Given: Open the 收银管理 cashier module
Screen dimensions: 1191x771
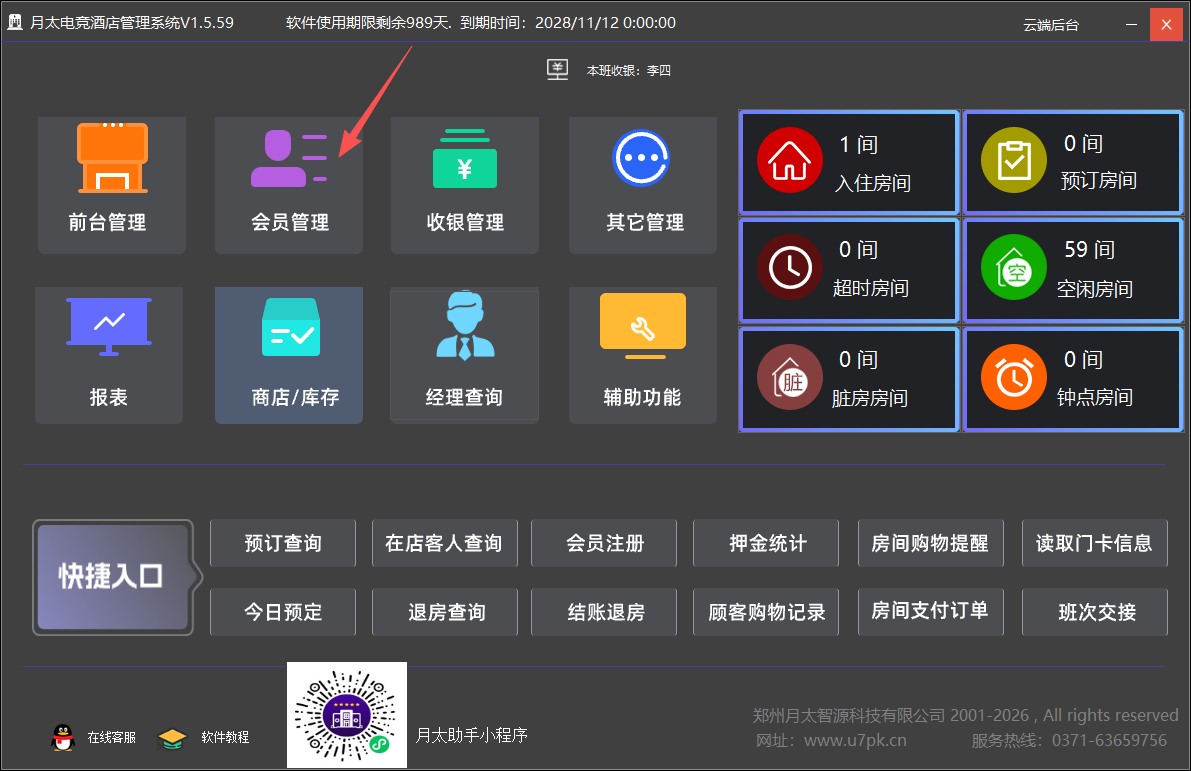Looking at the screenshot, I should click(x=465, y=184).
